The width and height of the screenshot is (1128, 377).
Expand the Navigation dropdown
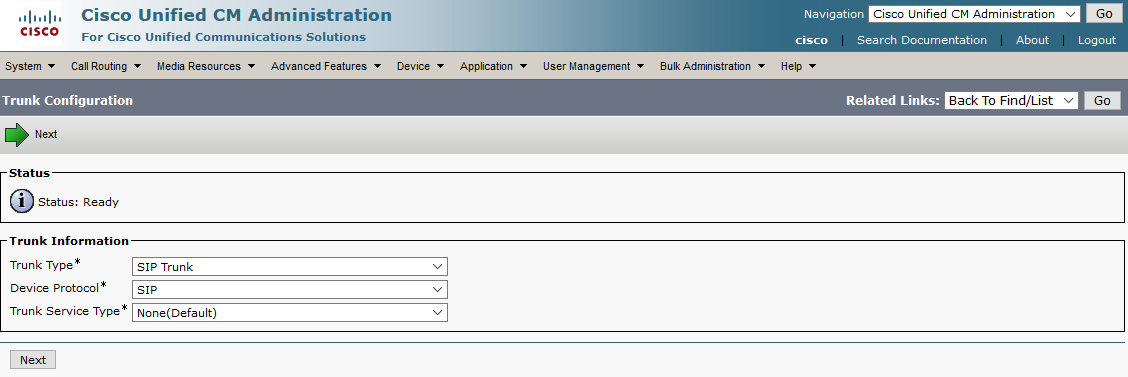(x=974, y=14)
